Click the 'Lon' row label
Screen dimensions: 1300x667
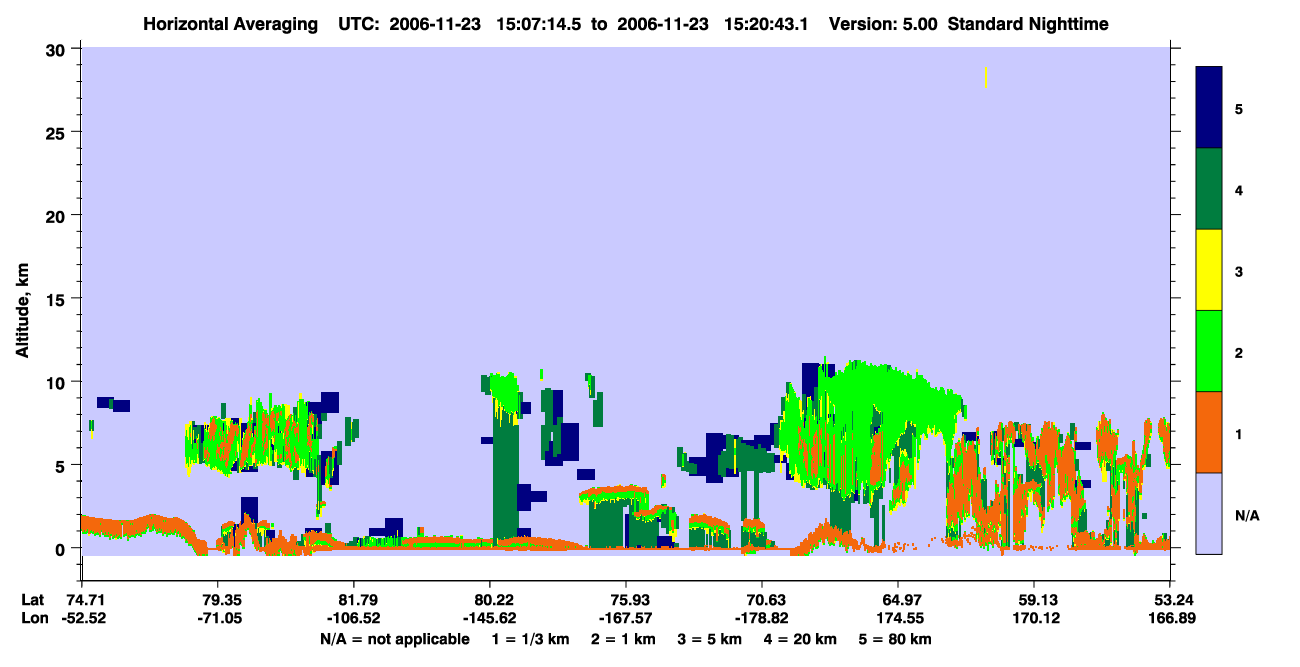[33, 618]
